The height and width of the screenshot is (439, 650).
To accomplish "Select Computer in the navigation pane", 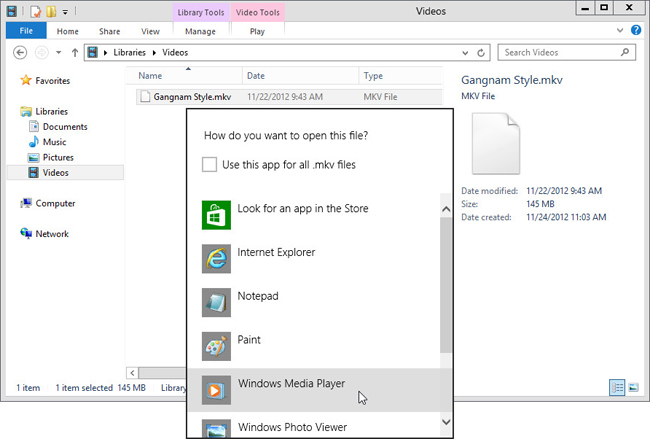I will click(x=55, y=203).
